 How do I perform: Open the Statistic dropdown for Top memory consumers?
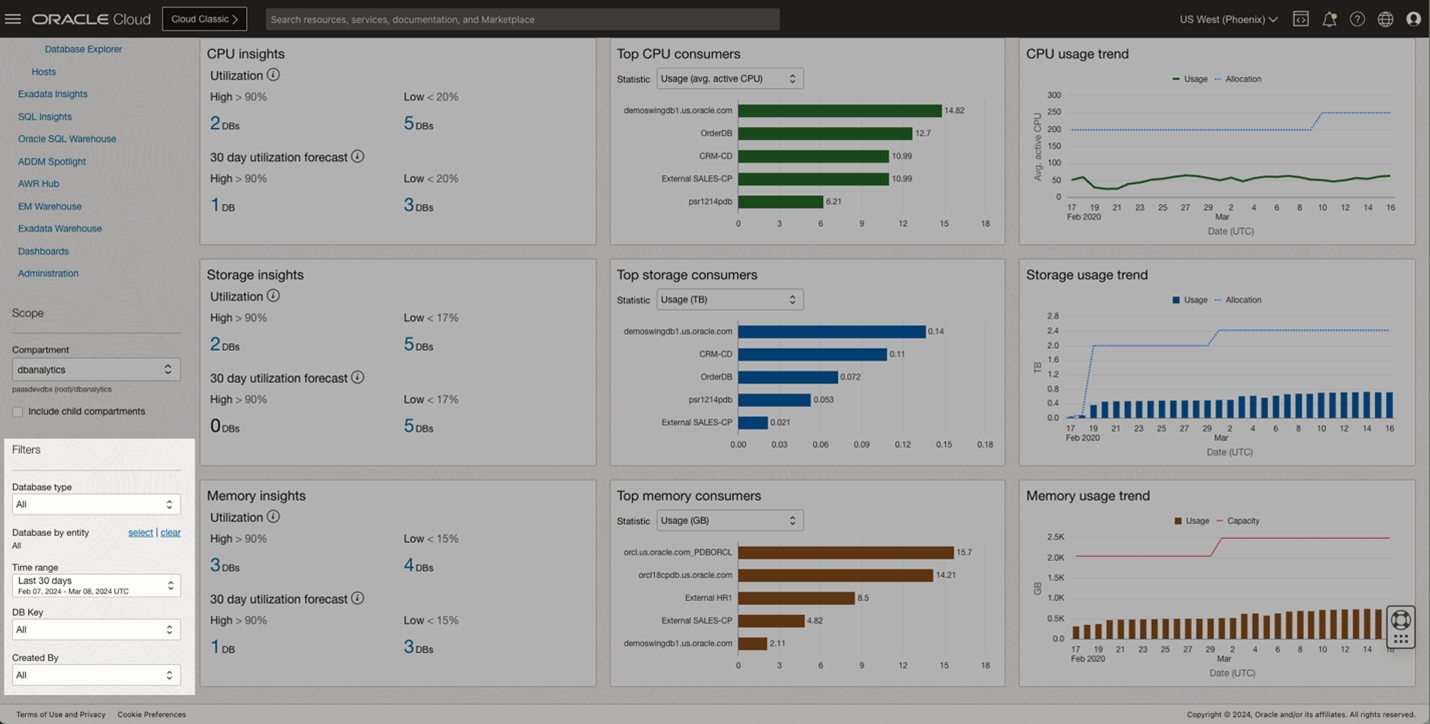pos(729,521)
